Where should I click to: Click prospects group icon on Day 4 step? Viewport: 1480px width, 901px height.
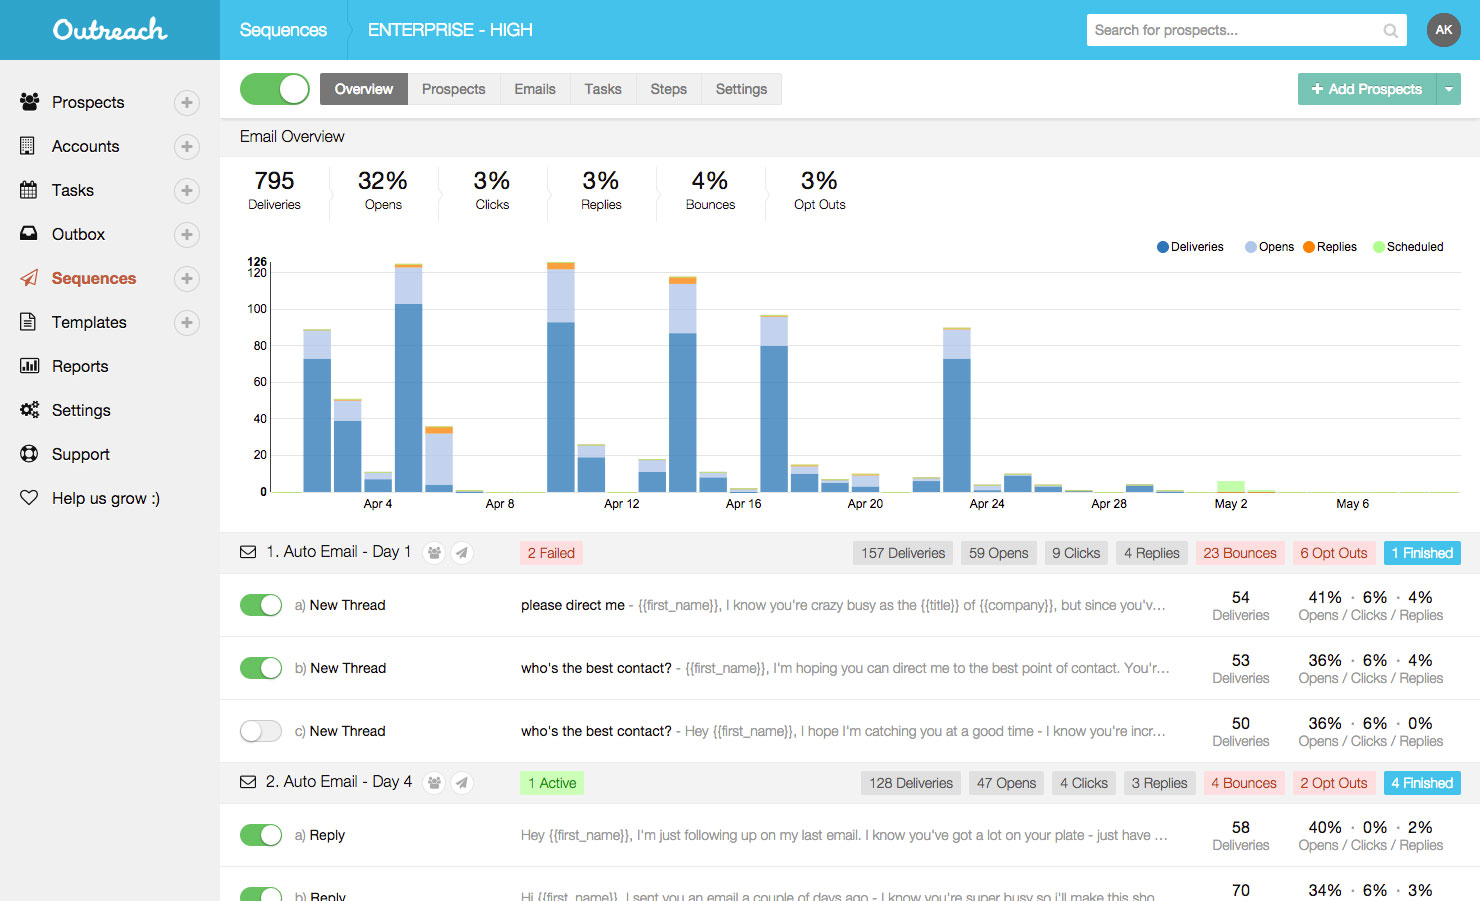[434, 783]
